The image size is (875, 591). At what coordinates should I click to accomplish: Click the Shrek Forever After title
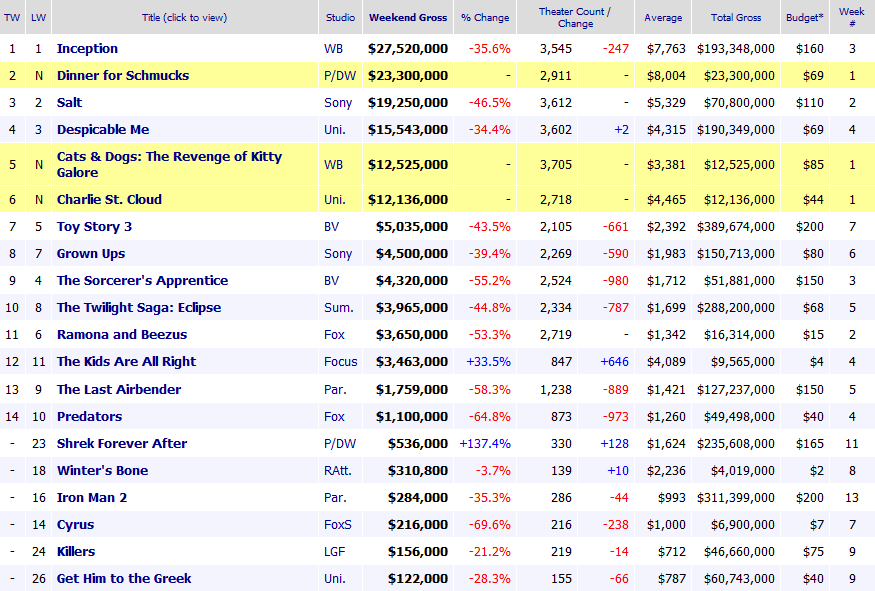coord(122,444)
